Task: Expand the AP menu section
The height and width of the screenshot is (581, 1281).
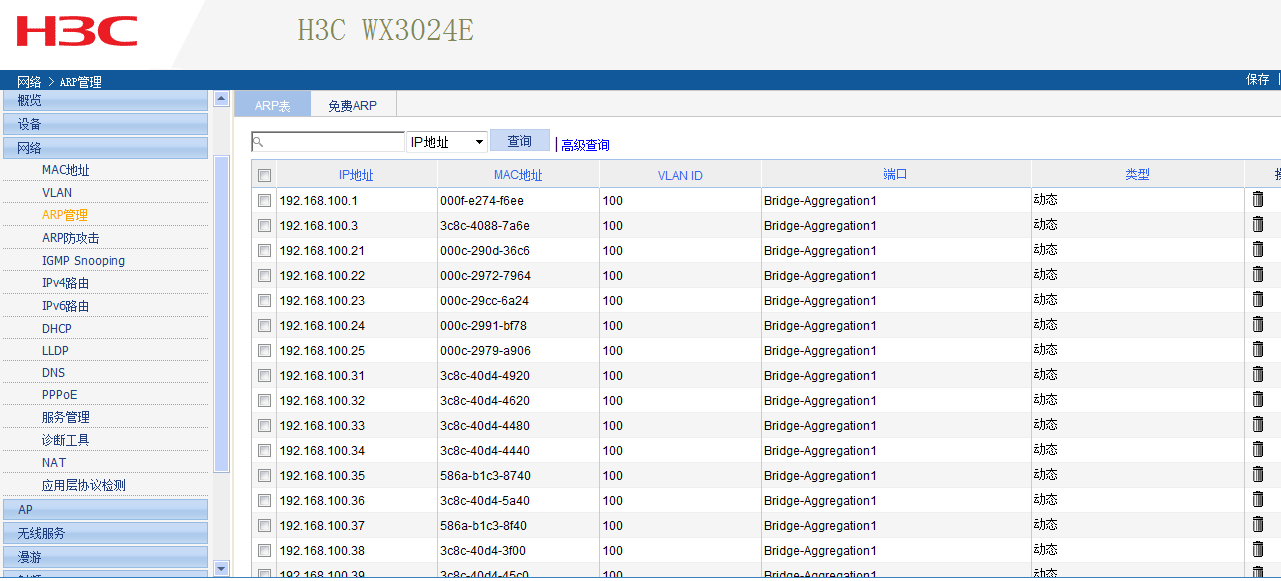Action: click(x=105, y=509)
